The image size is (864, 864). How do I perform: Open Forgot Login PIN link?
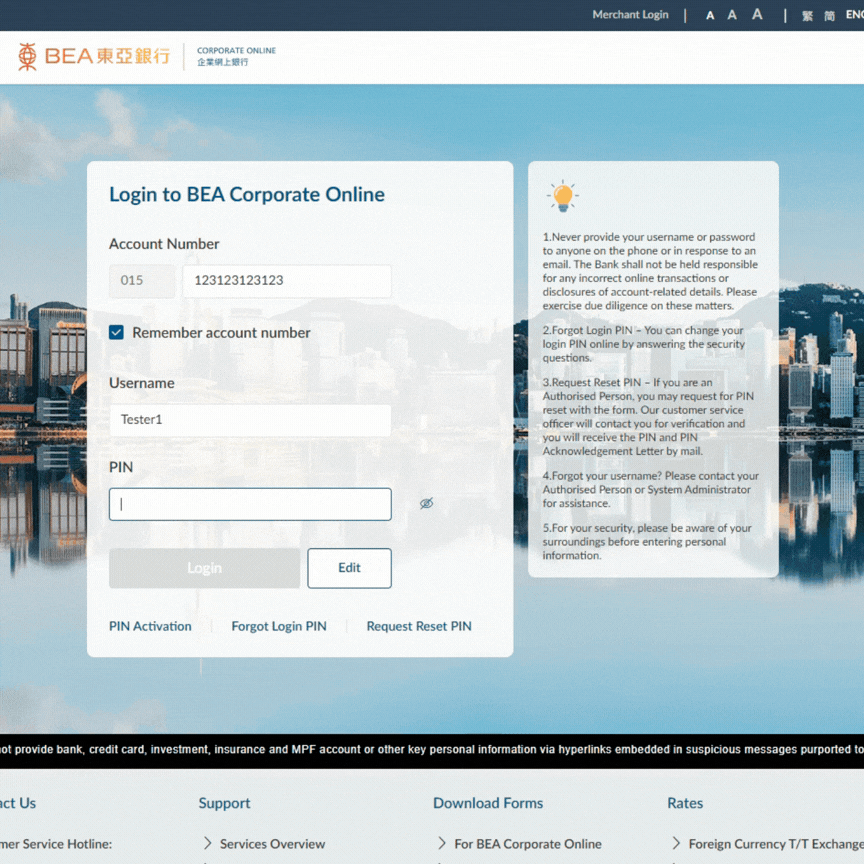(x=279, y=626)
